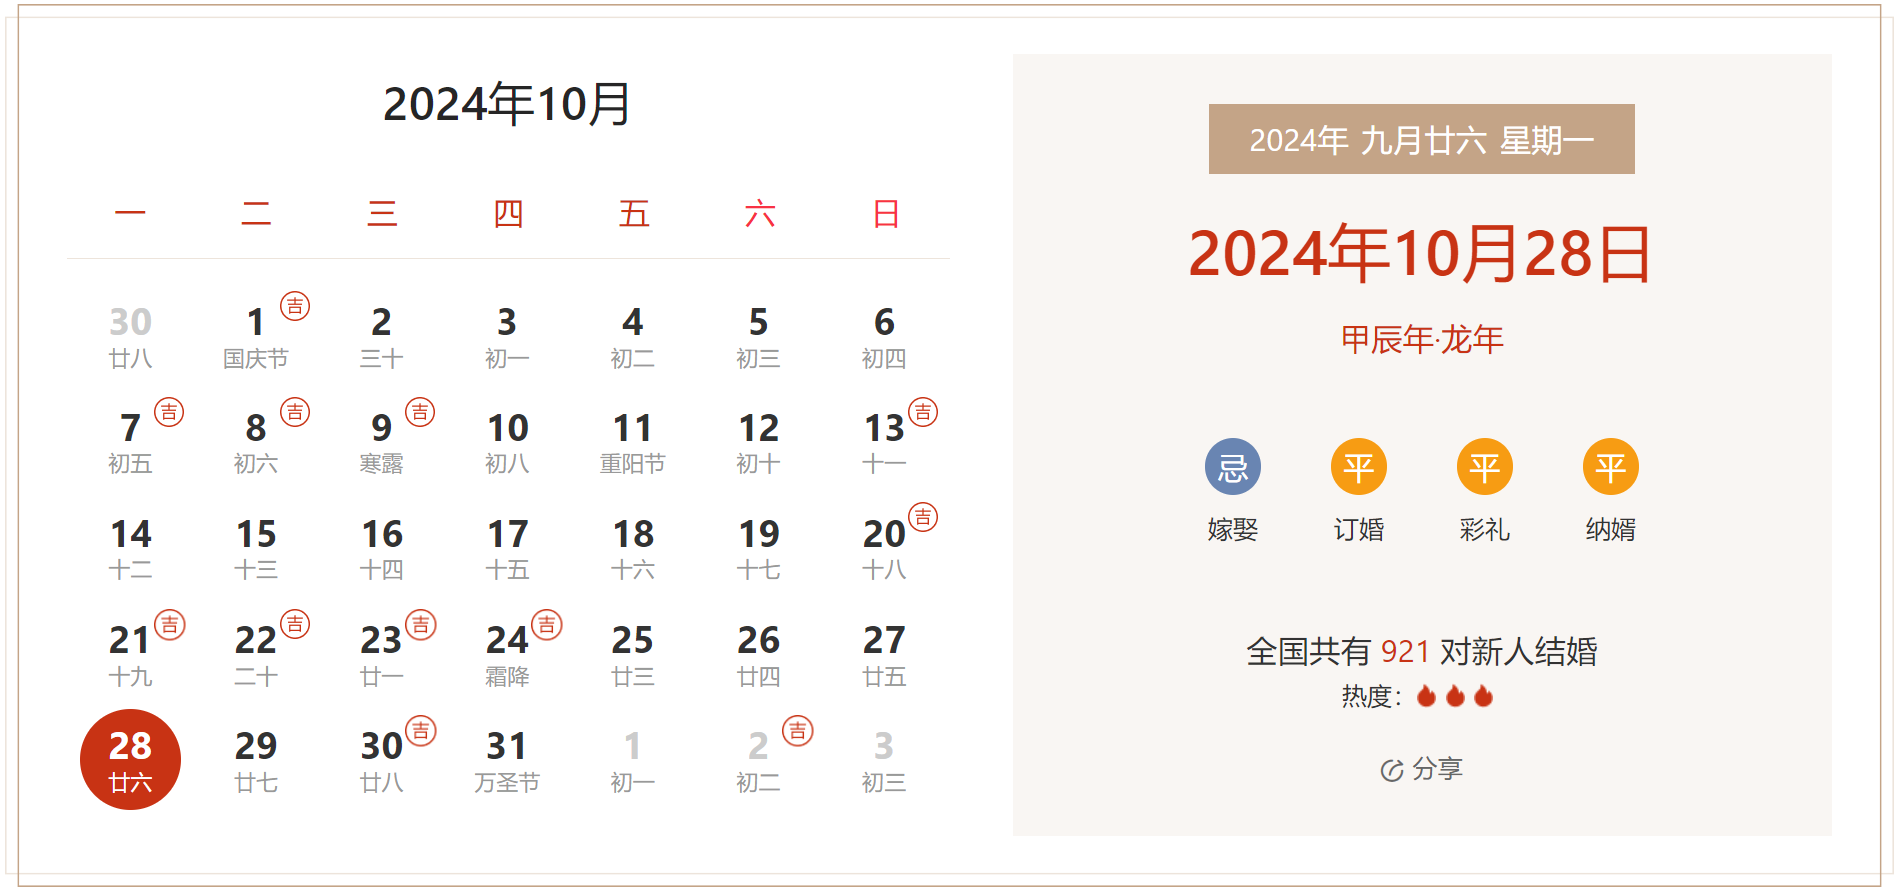The image size is (1900, 890).
Task: Click the 四 Thursday column header
Action: click(508, 214)
